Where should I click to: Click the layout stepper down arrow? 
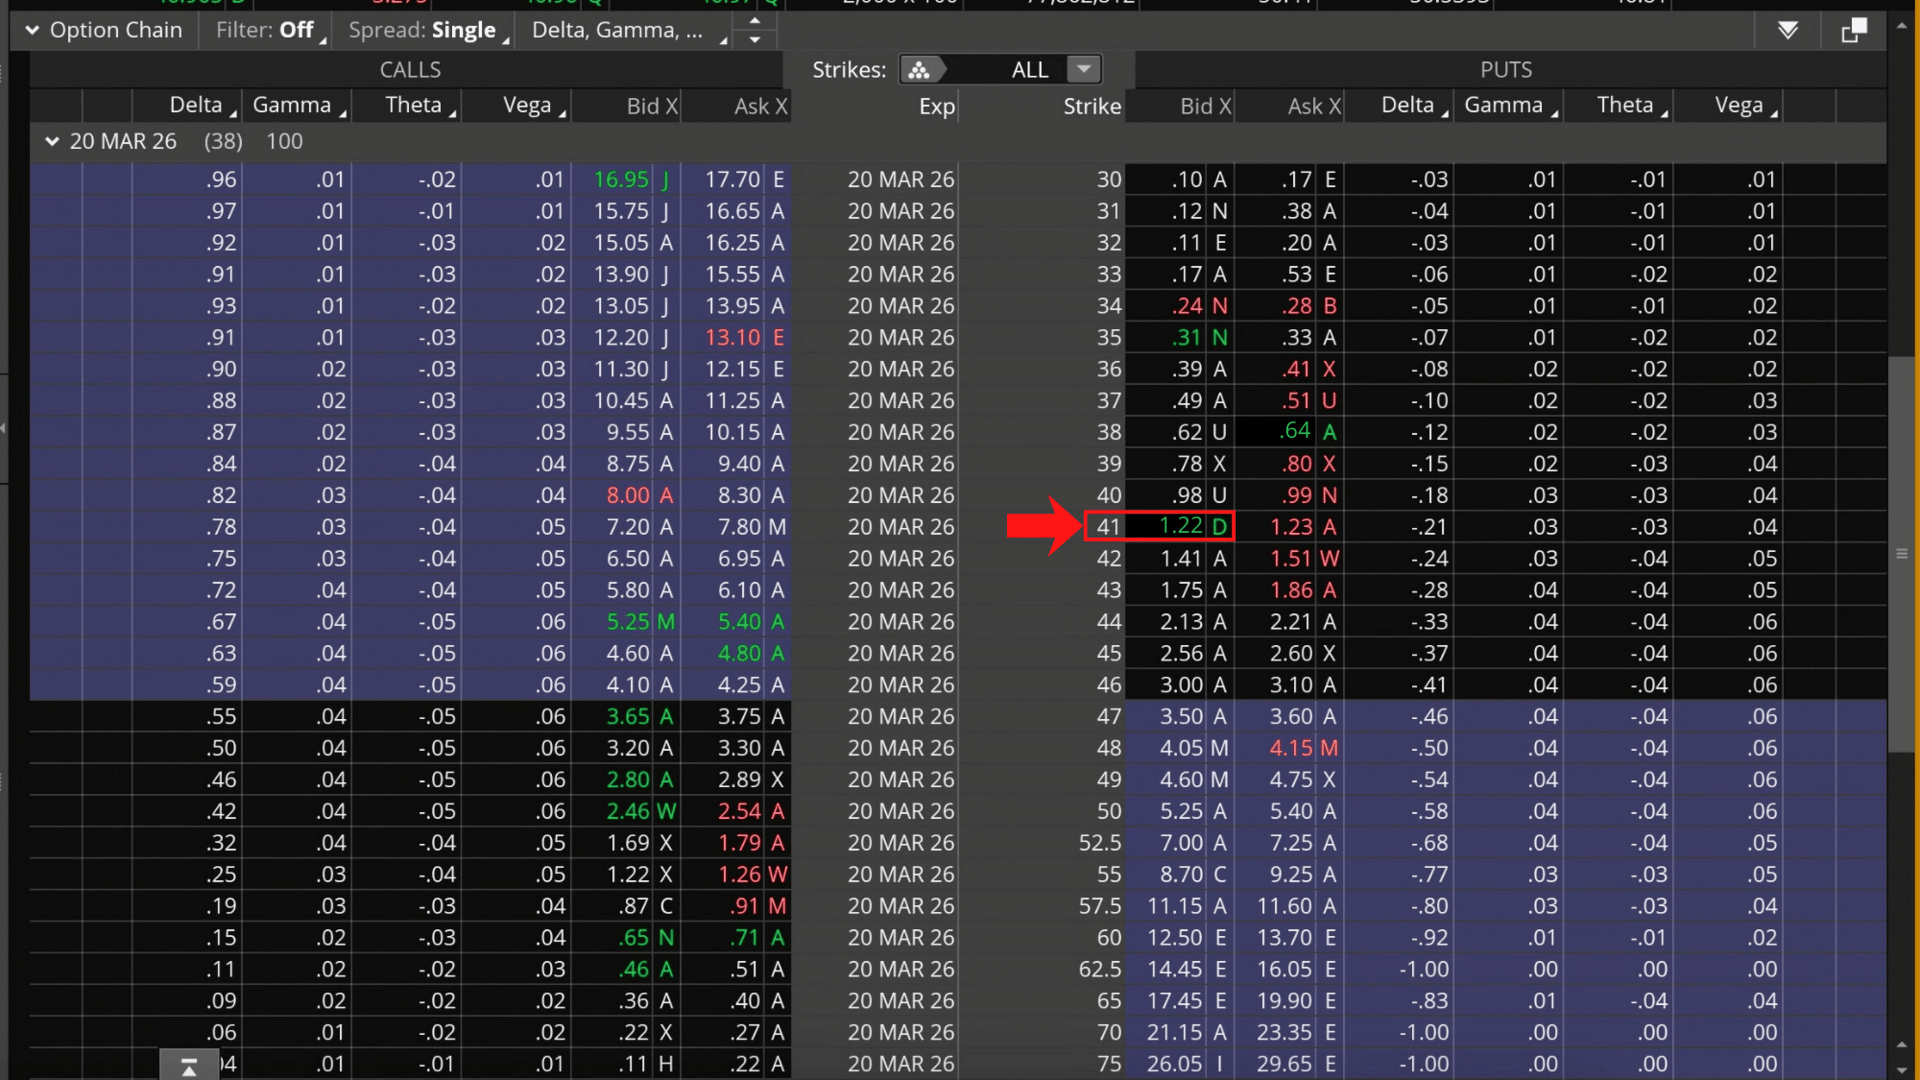[x=755, y=40]
